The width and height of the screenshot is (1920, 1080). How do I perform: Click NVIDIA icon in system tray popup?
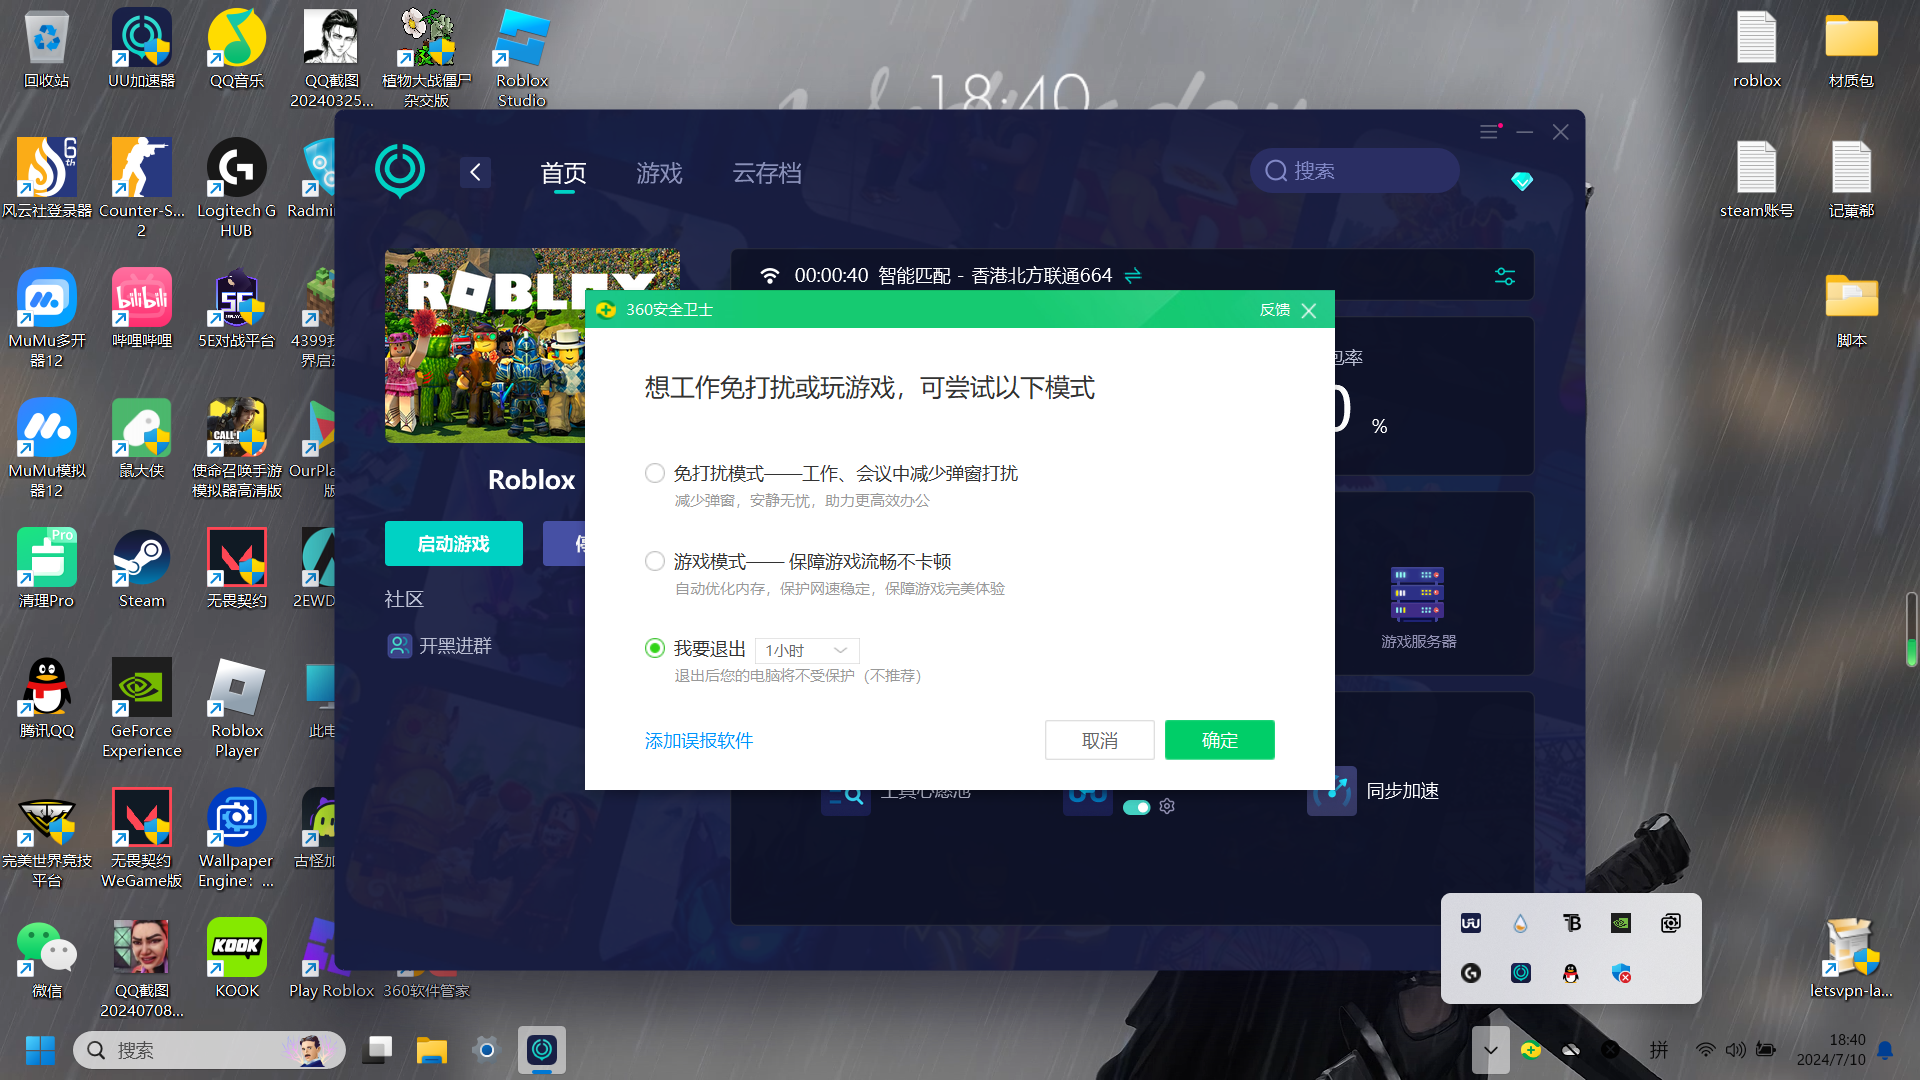pyautogui.click(x=1620, y=923)
